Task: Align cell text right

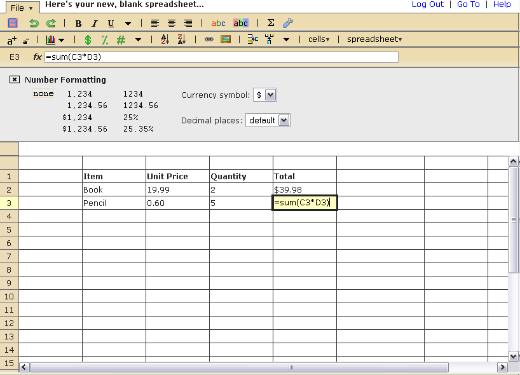Action: point(188,23)
